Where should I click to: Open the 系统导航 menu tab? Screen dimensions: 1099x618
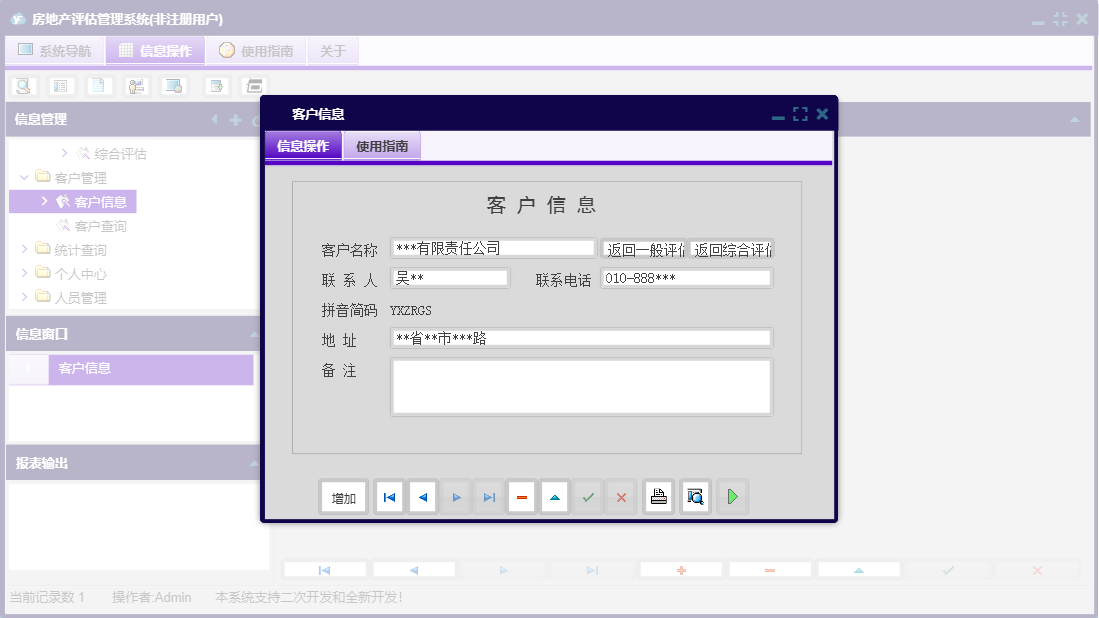click(55, 50)
